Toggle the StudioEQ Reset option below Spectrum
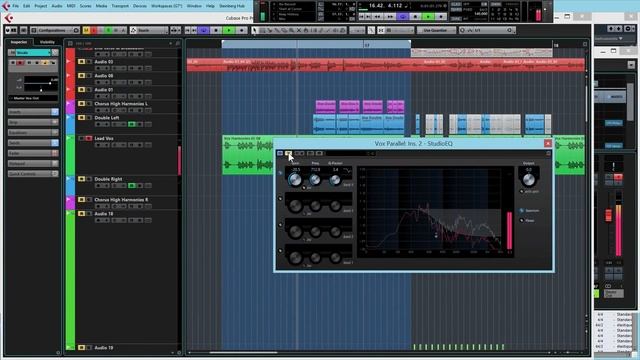 pyautogui.click(x=522, y=220)
